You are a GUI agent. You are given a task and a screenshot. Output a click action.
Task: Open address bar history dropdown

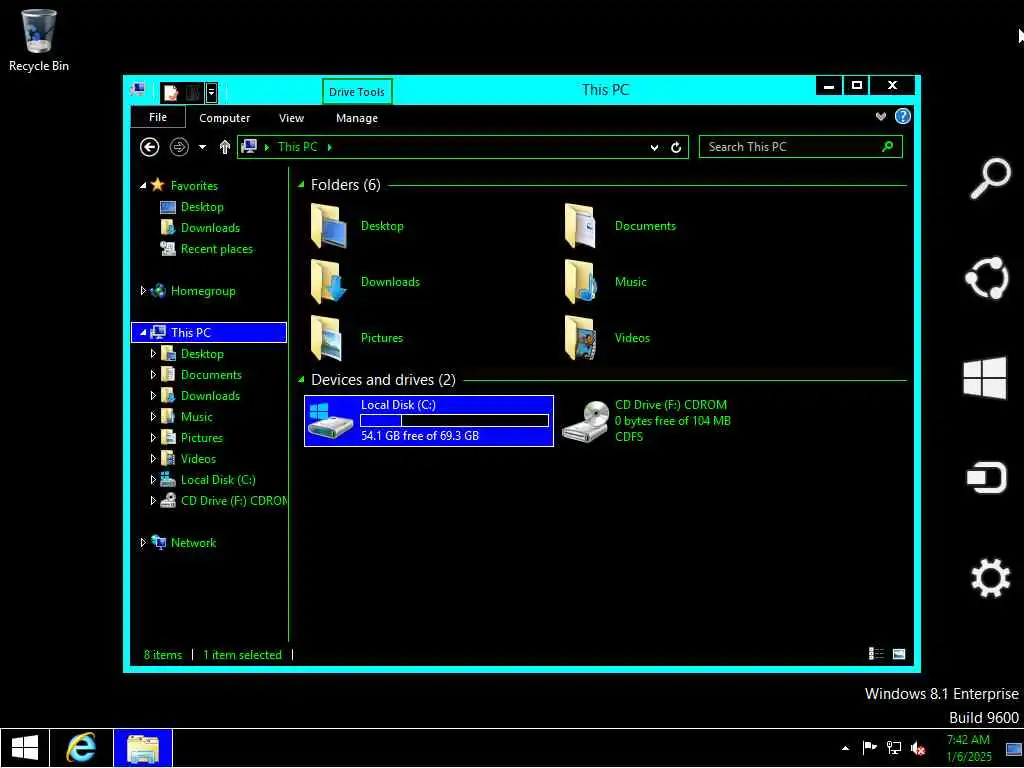click(x=654, y=148)
